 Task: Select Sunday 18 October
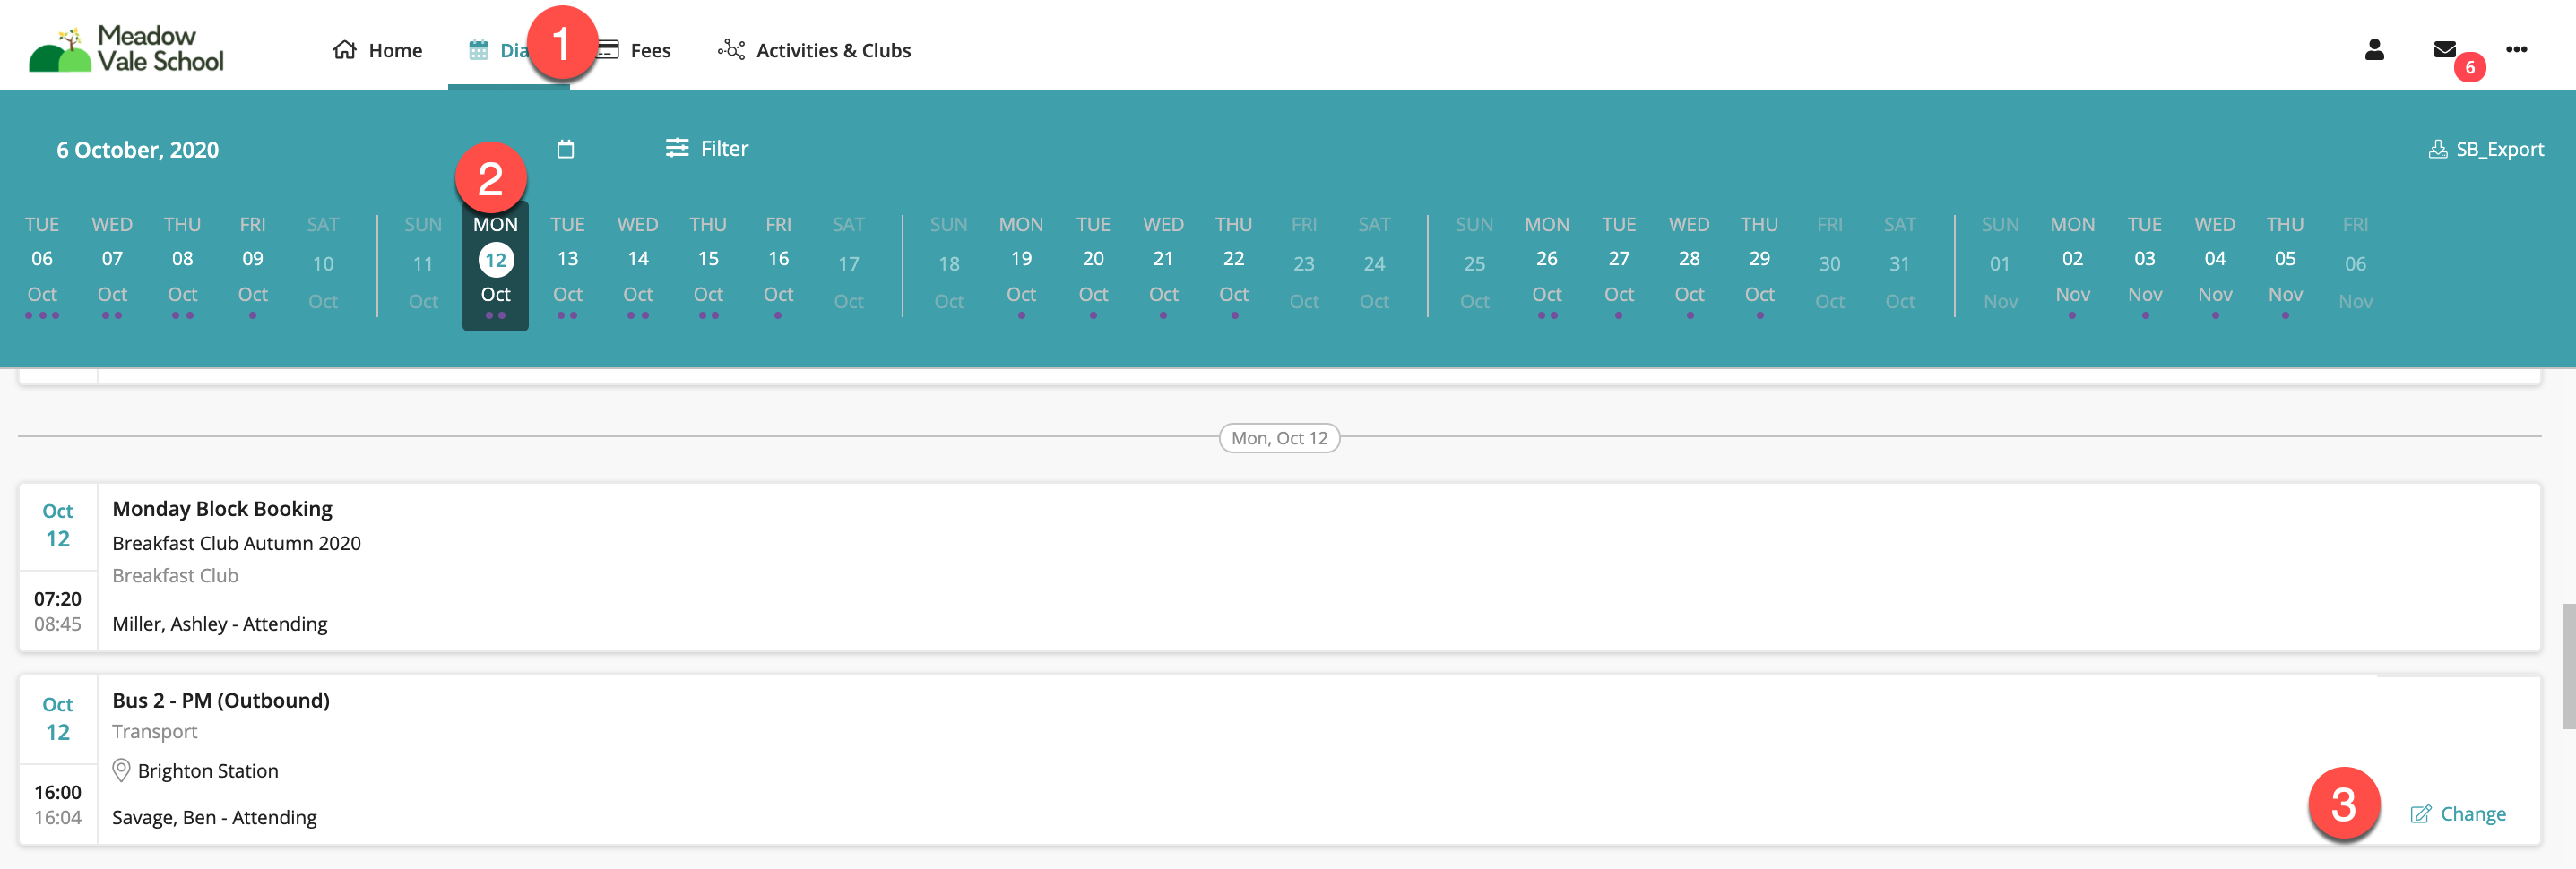pyautogui.click(x=949, y=265)
